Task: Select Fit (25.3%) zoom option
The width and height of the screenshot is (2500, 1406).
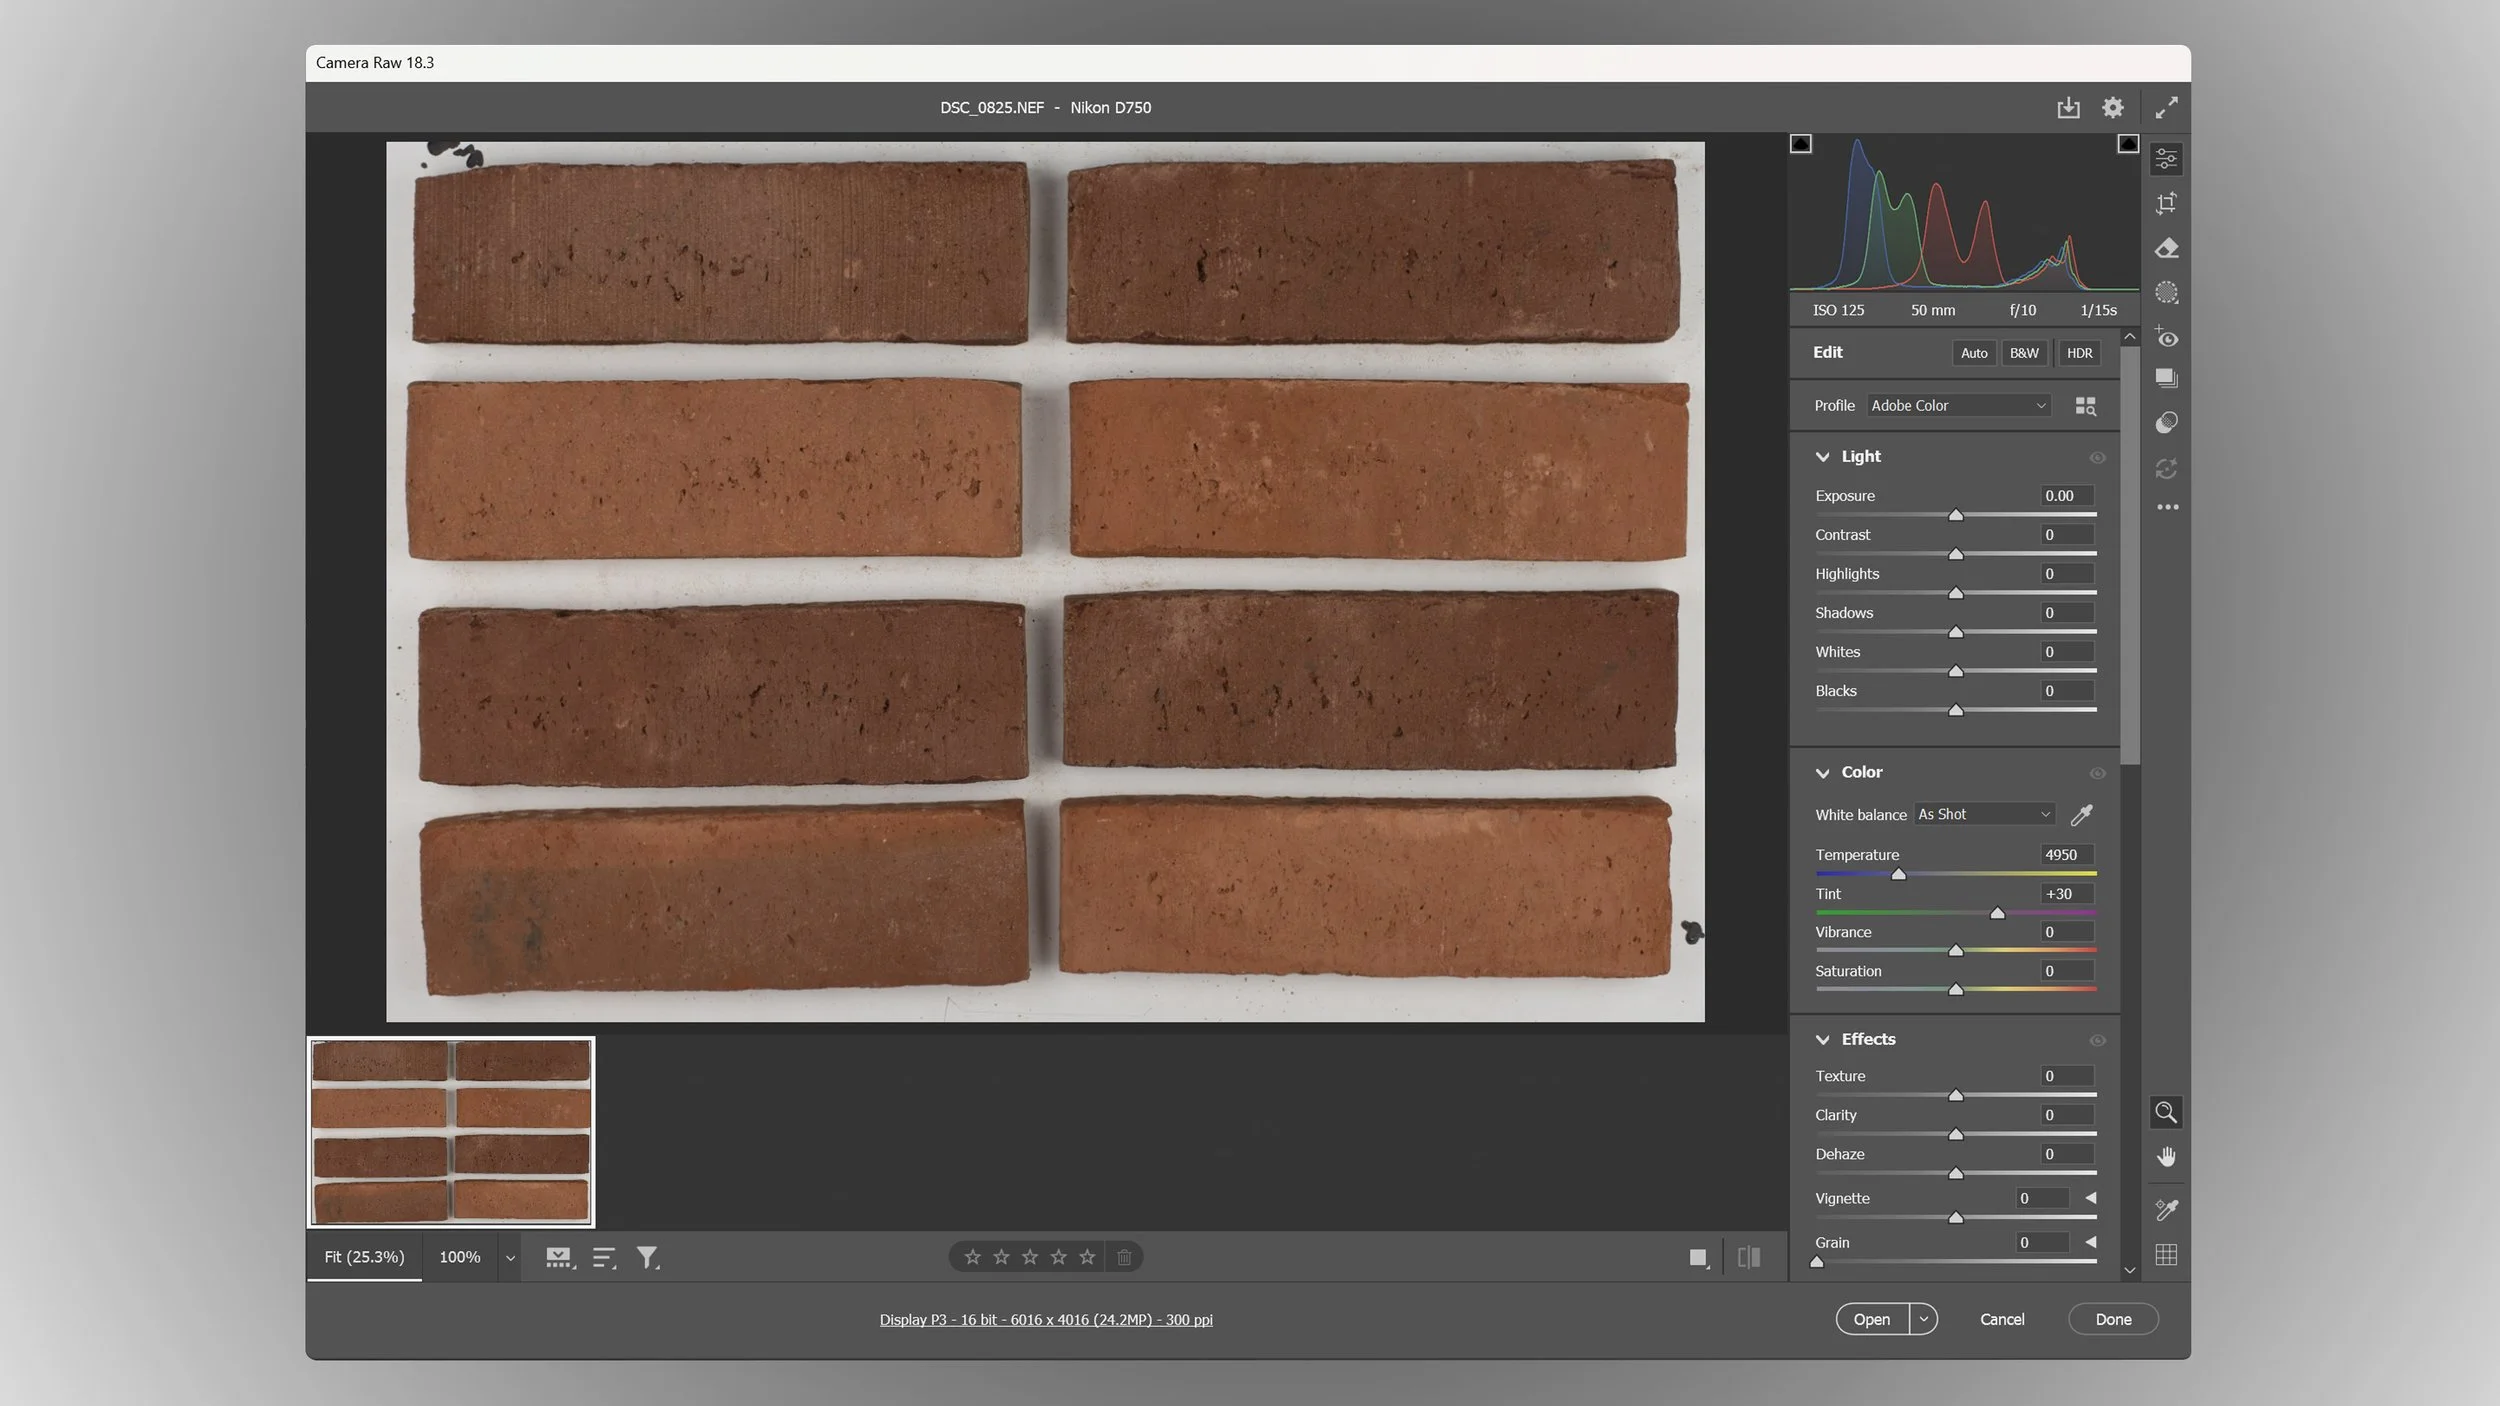Action: pos(364,1257)
